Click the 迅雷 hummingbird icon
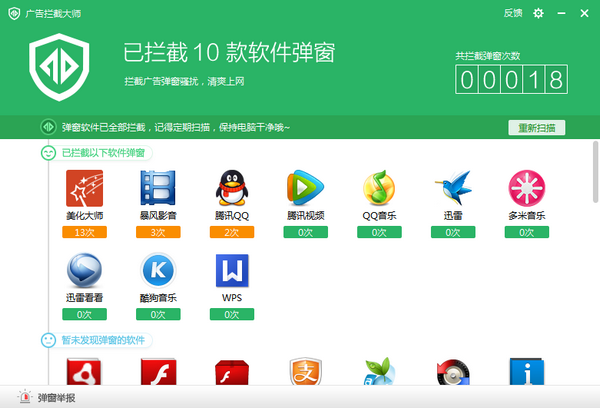The image size is (600, 408). [453, 188]
